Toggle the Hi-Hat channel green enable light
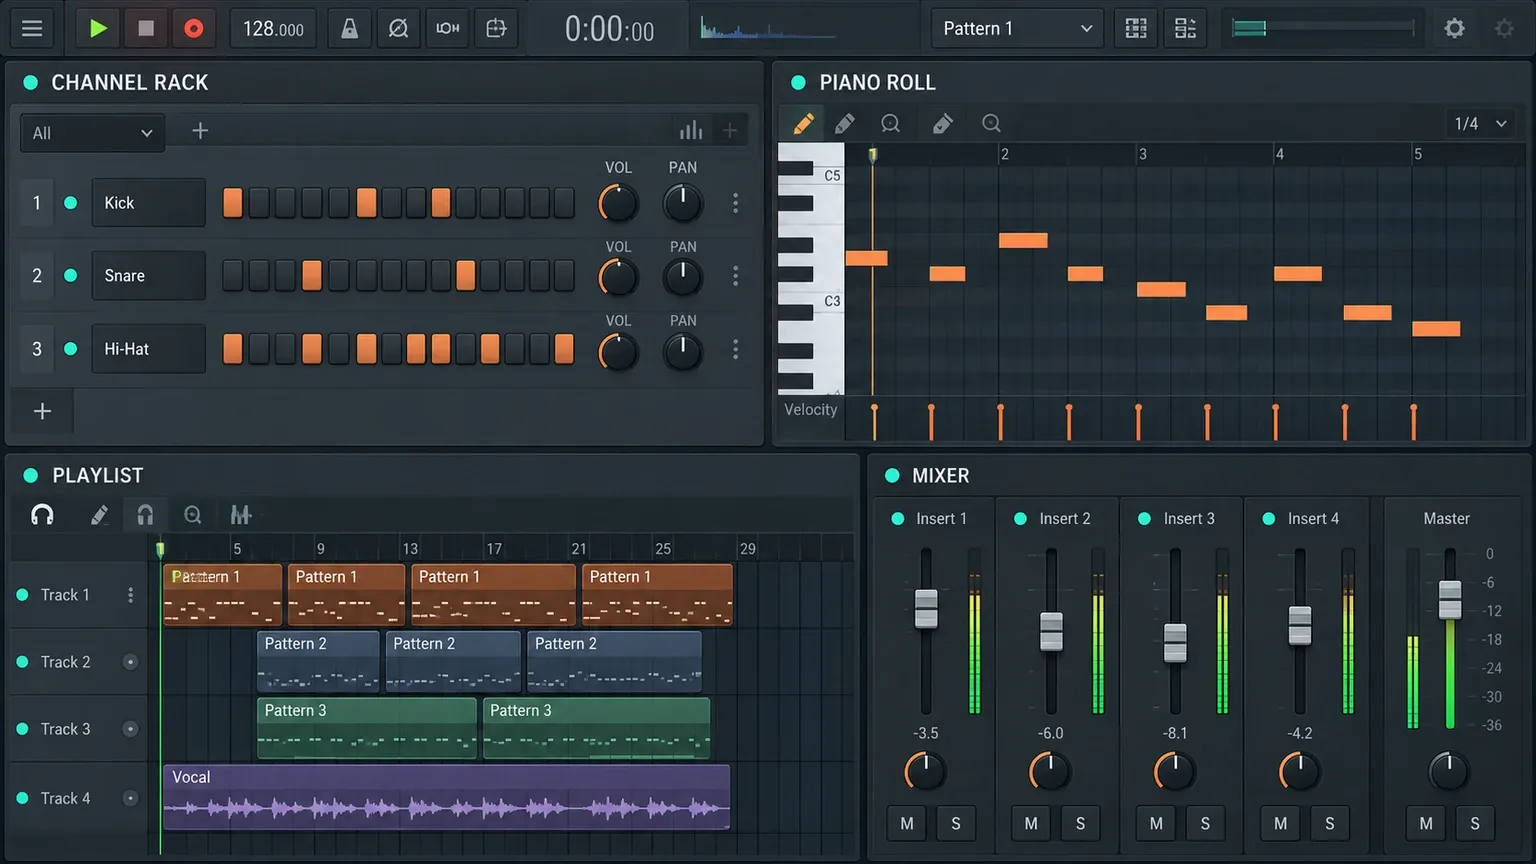 [x=71, y=349]
